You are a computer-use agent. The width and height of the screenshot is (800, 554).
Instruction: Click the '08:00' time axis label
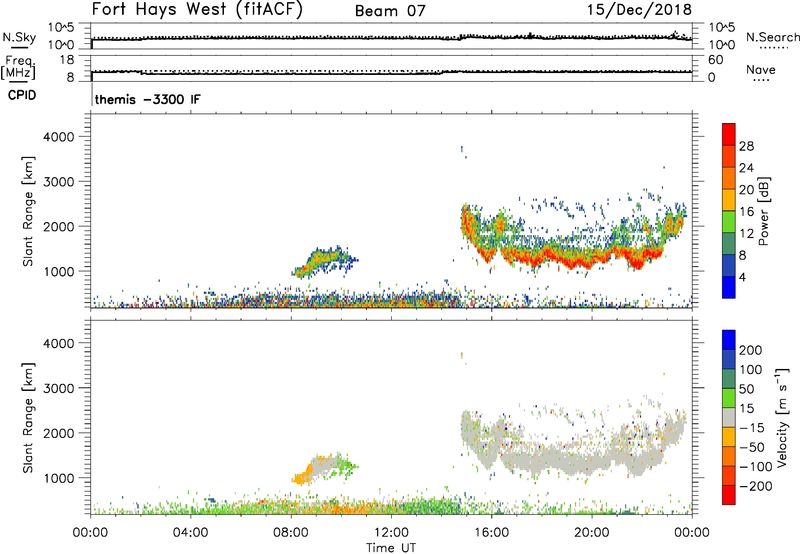pos(291,532)
